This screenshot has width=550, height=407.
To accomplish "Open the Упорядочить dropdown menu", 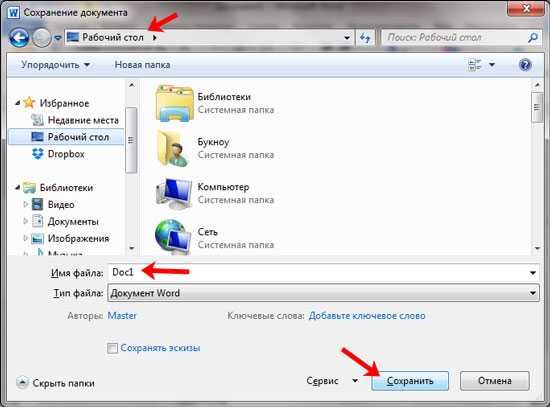I will coord(55,65).
